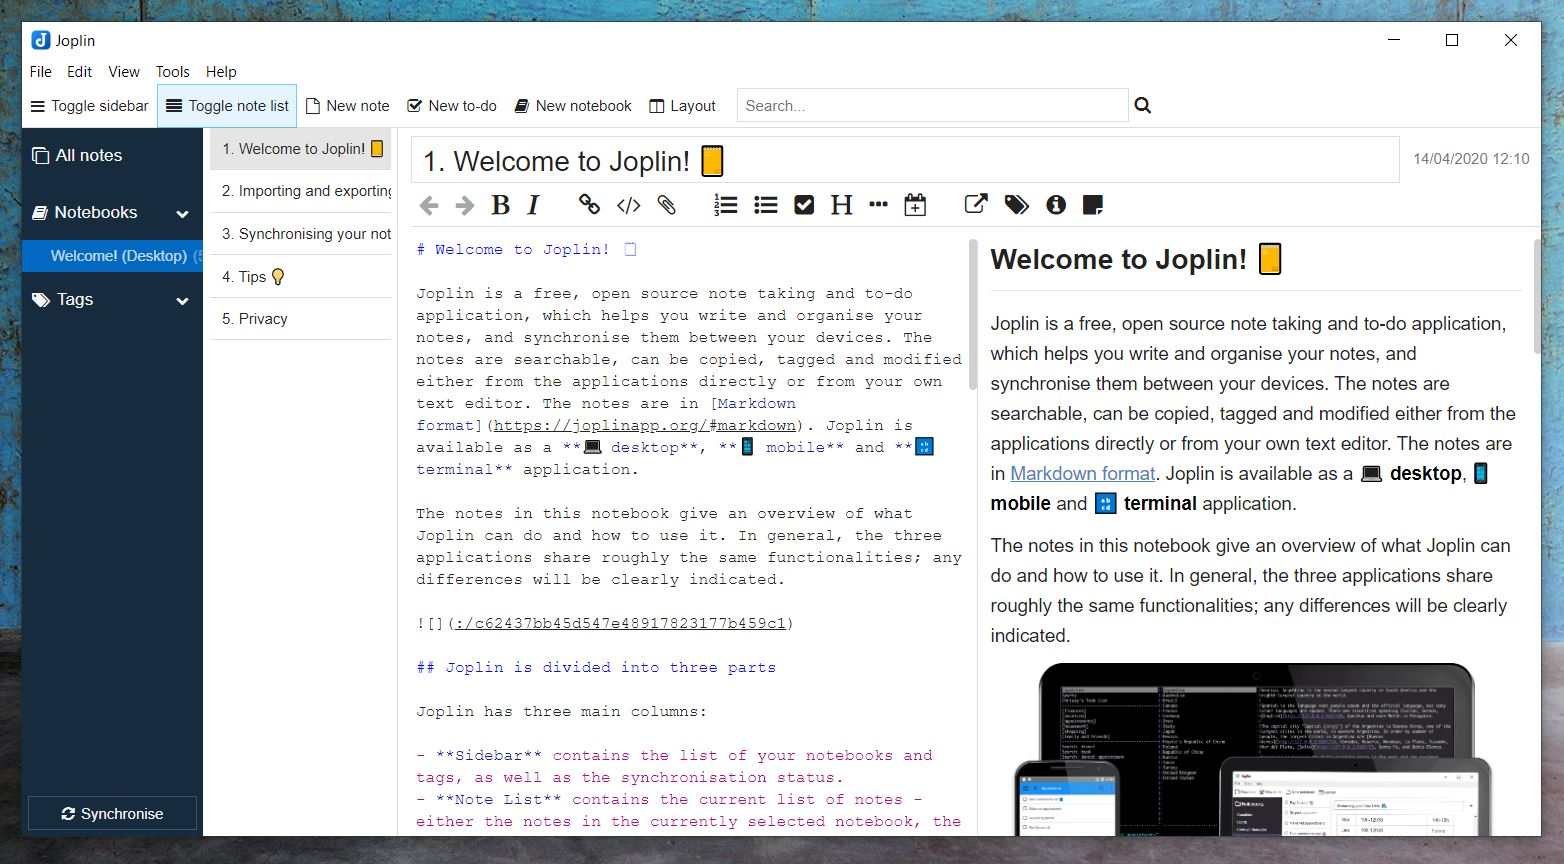
Task: Insert a hyperlink using the link icon
Action: [589, 205]
